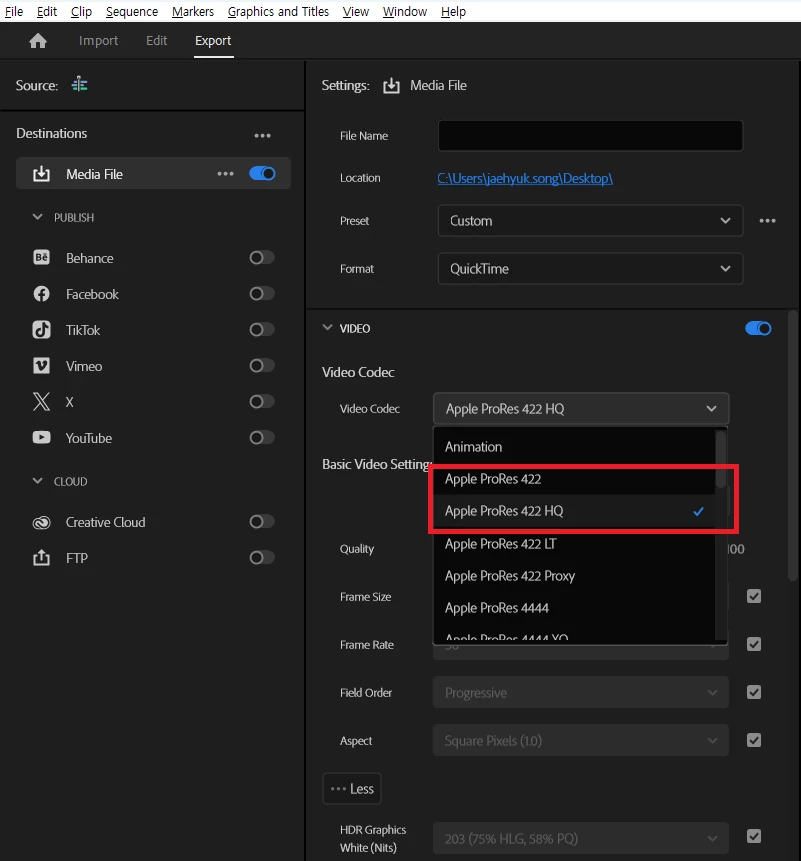Switch to the Edit workspace tab
Image resolution: width=801 pixels, height=861 pixels.
coord(156,41)
